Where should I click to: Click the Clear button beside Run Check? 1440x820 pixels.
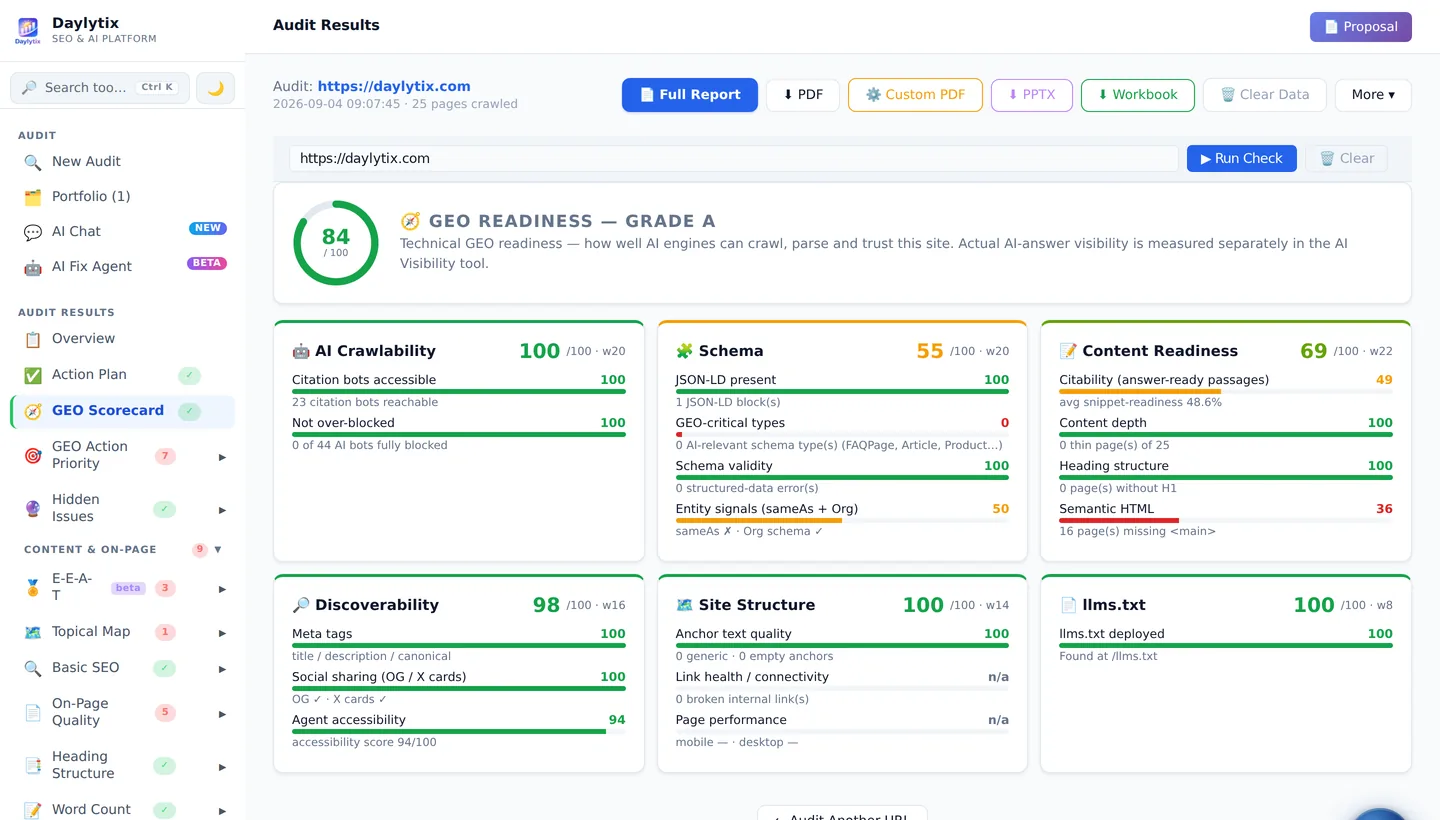click(1346, 159)
